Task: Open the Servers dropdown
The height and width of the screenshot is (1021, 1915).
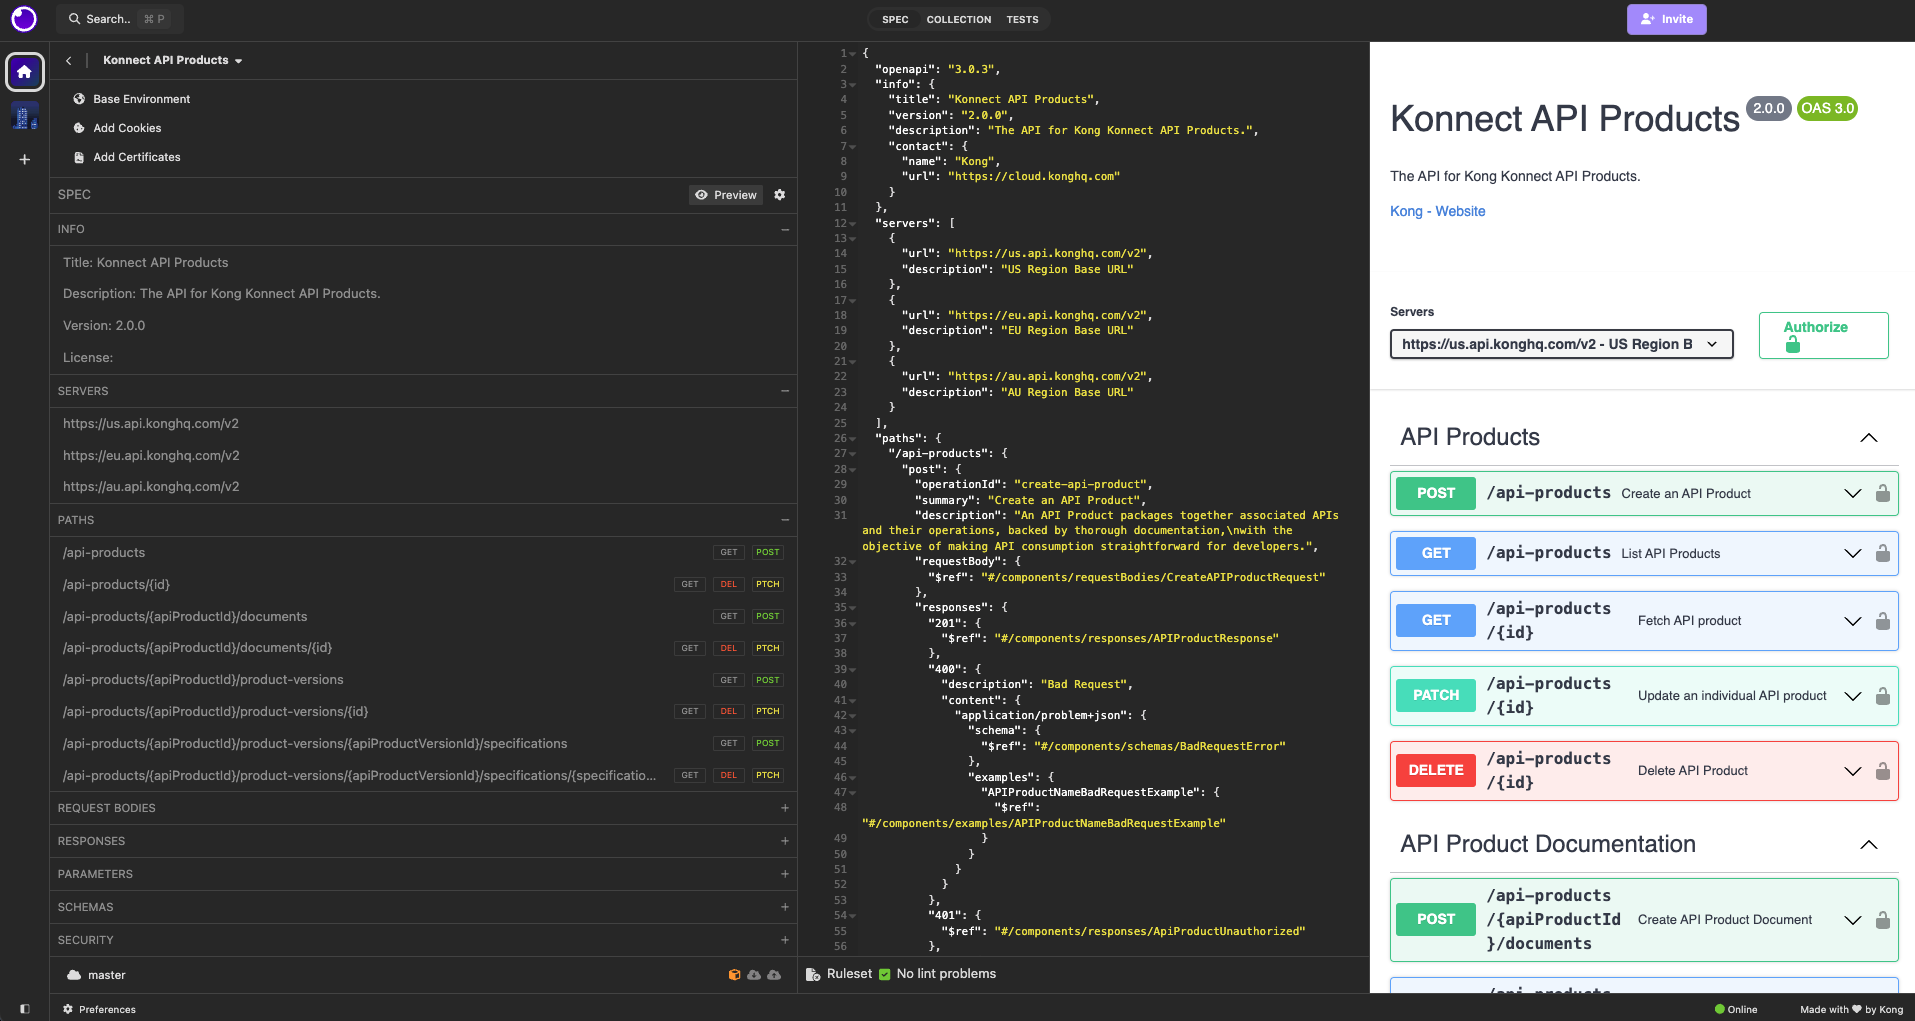Action: pos(1561,344)
